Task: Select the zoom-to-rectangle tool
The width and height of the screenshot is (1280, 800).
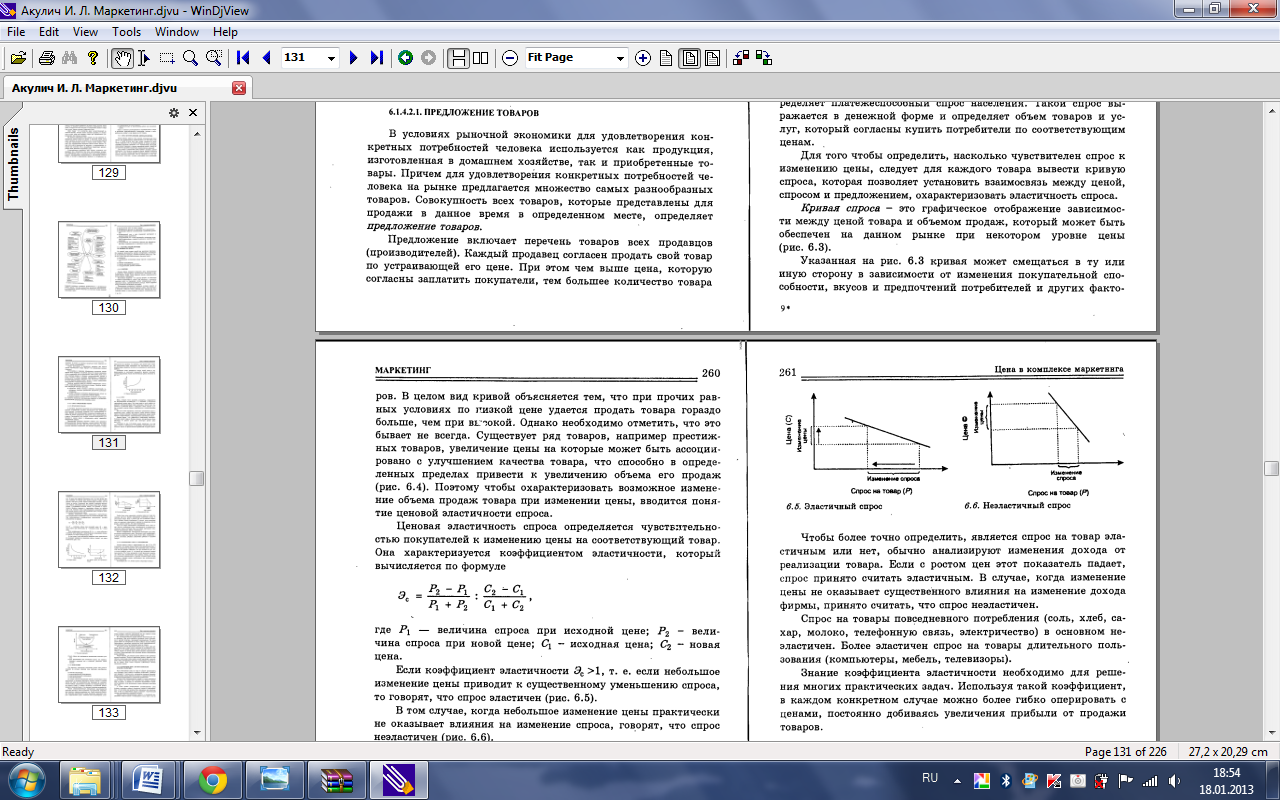Action: click(x=213, y=58)
